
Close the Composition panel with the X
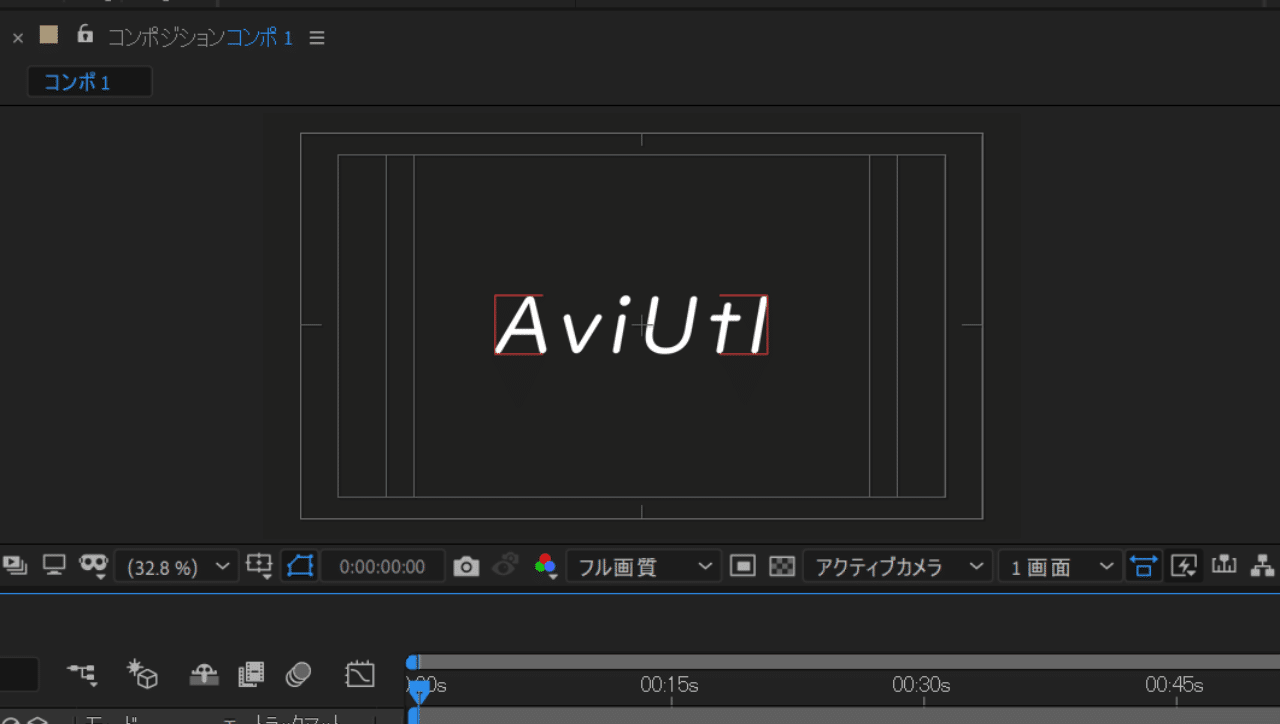click(x=17, y=39)
